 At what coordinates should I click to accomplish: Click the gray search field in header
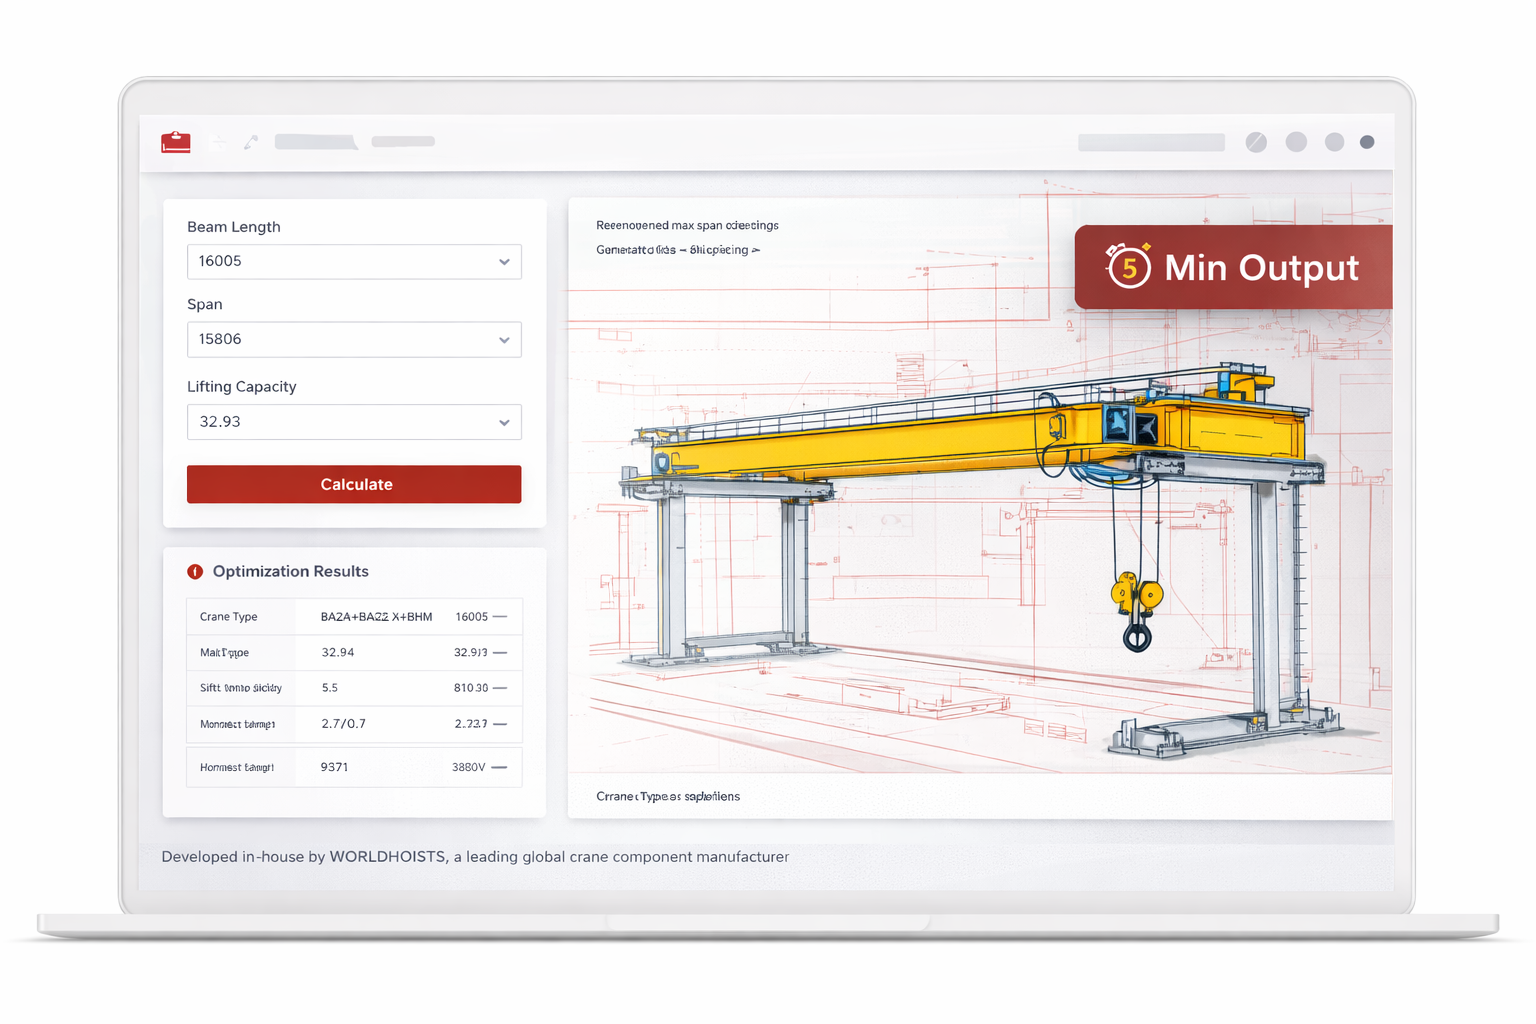pyautogui.click(x=1151, y=142)
